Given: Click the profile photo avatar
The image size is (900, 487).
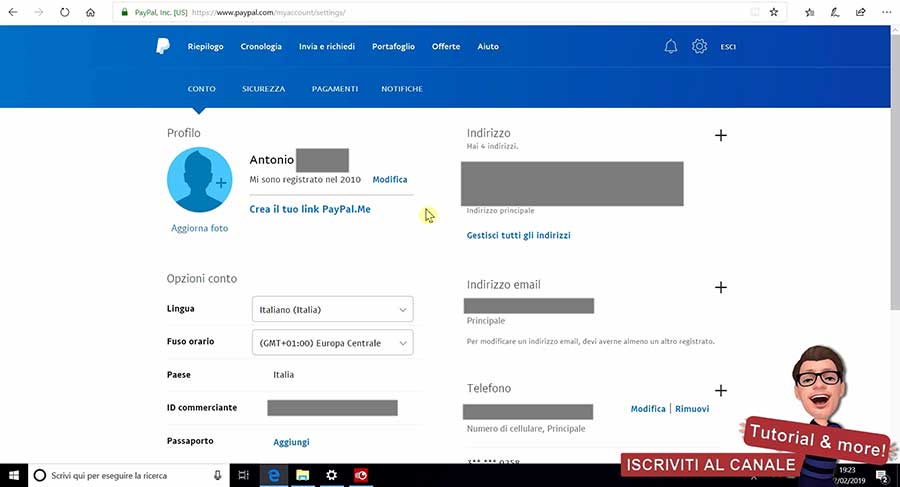Looking at the screenshot, I should point(199,180).
